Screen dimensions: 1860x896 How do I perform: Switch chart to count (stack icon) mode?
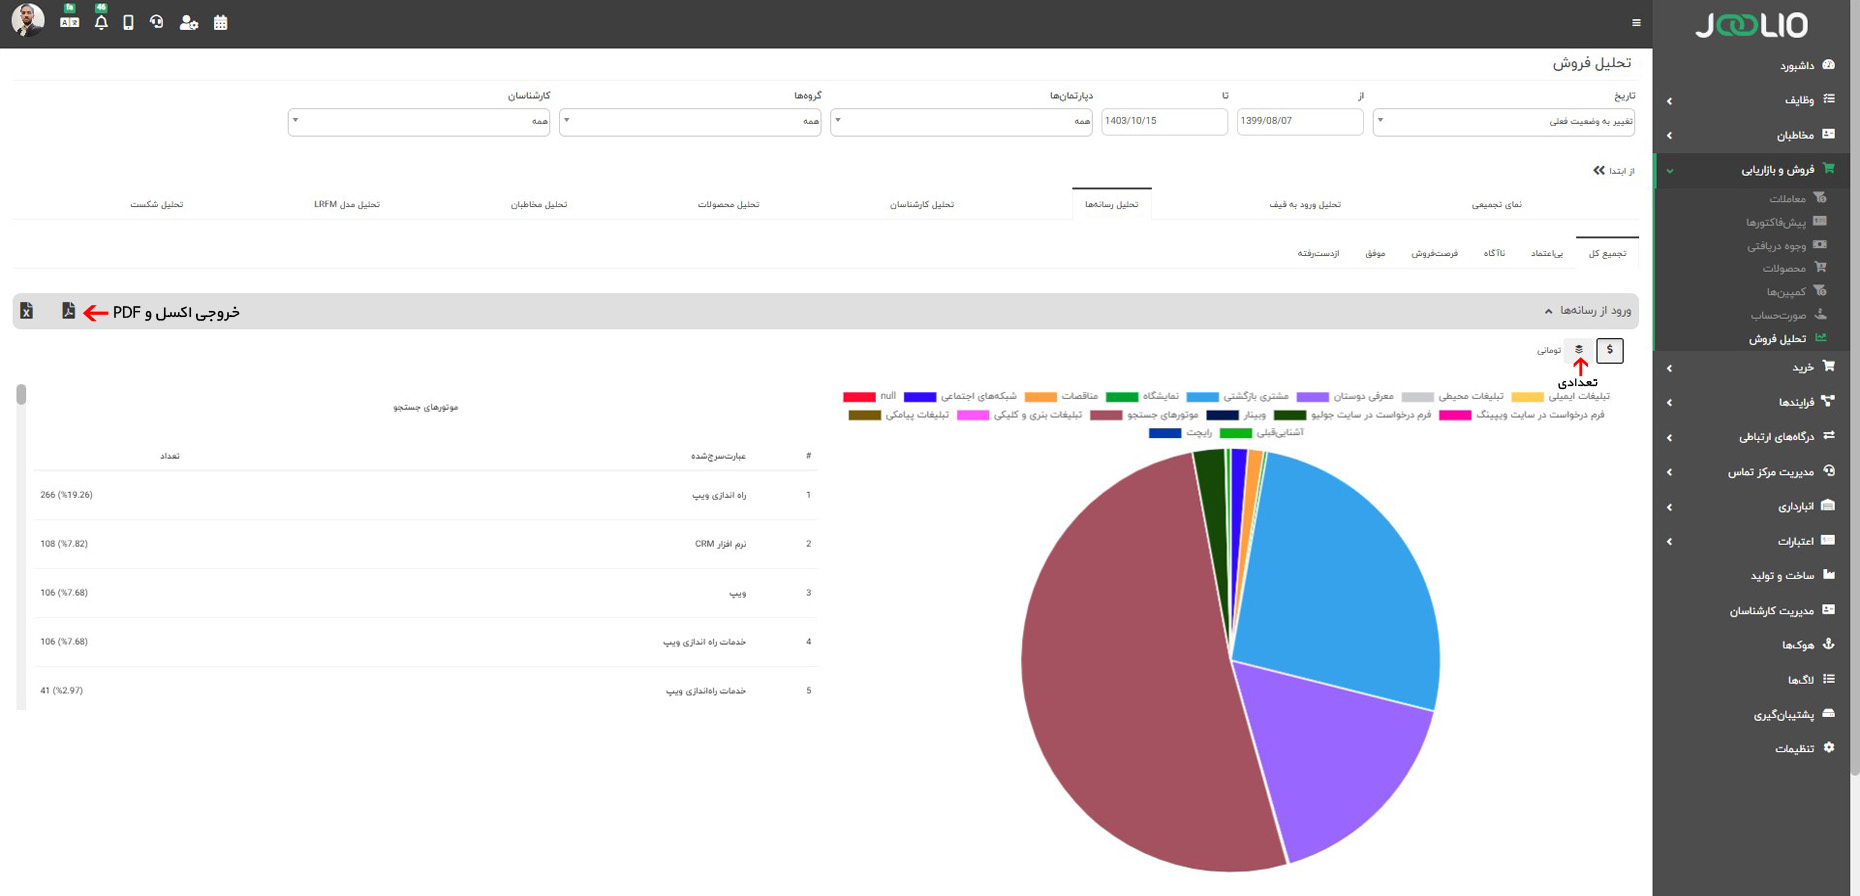point(1579,350)
